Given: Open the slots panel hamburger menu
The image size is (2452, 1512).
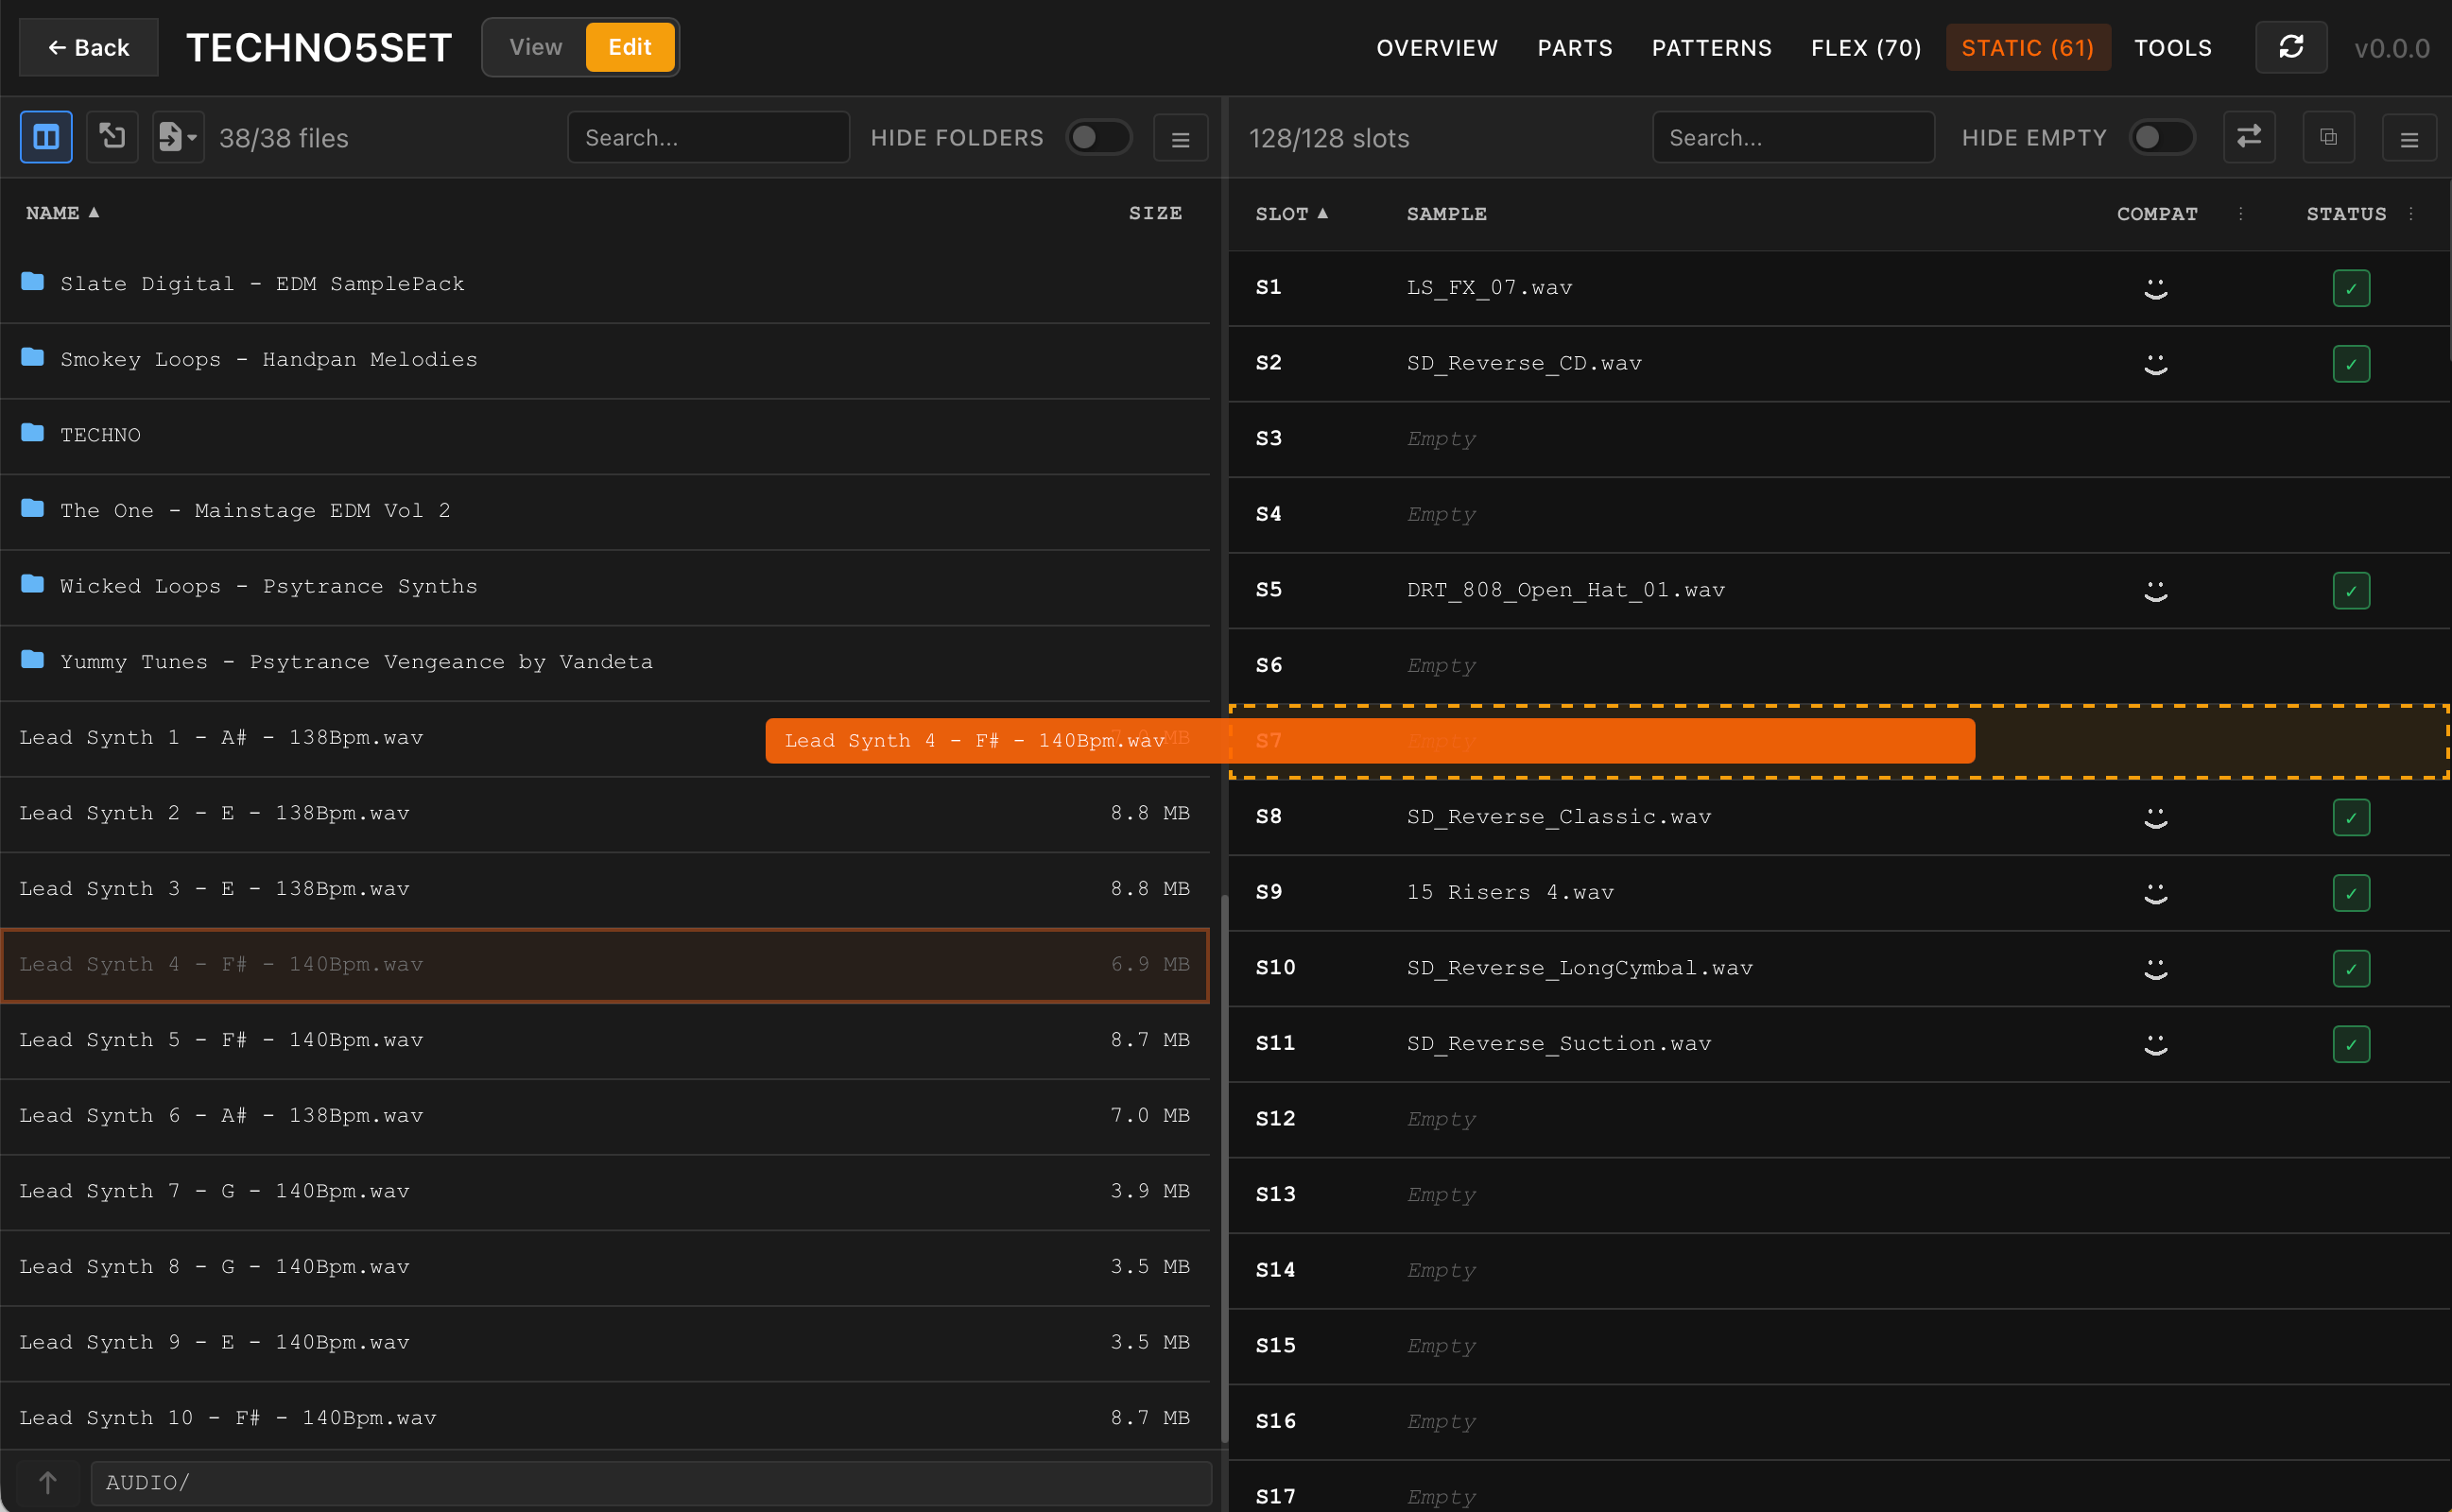Looking at the screenshot, I should coord(2409,138).
